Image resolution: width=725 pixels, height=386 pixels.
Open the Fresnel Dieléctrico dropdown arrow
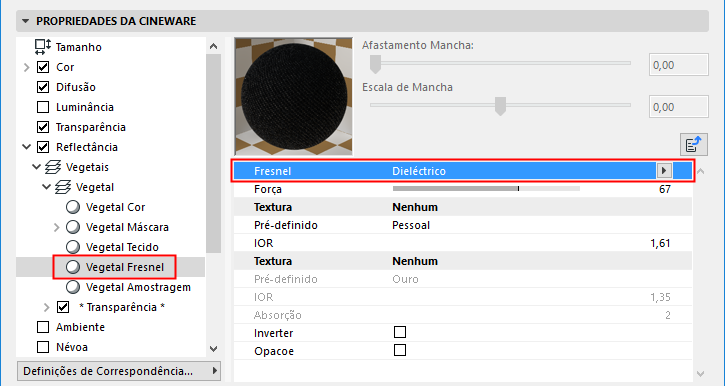click(664, 171)
